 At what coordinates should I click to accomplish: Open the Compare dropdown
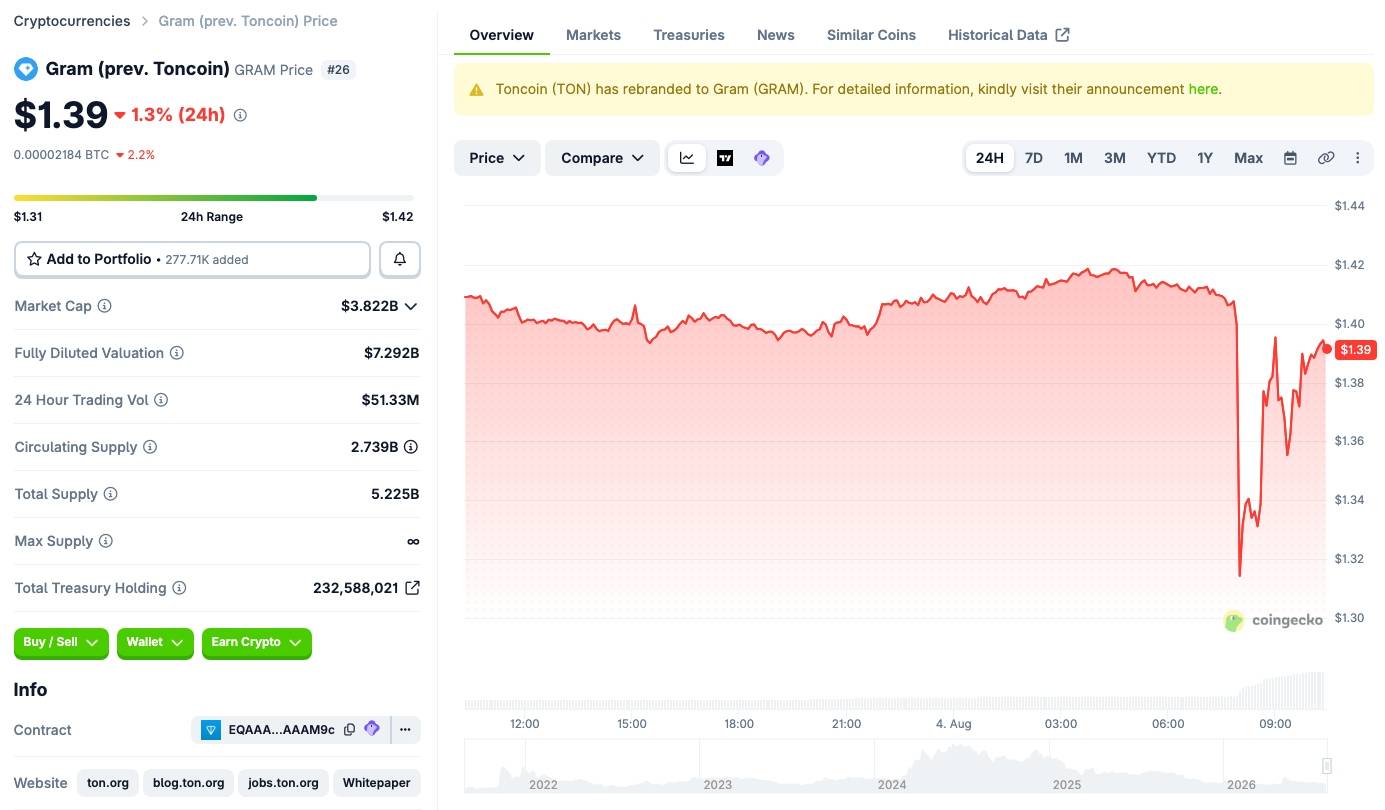click(602, 158)
